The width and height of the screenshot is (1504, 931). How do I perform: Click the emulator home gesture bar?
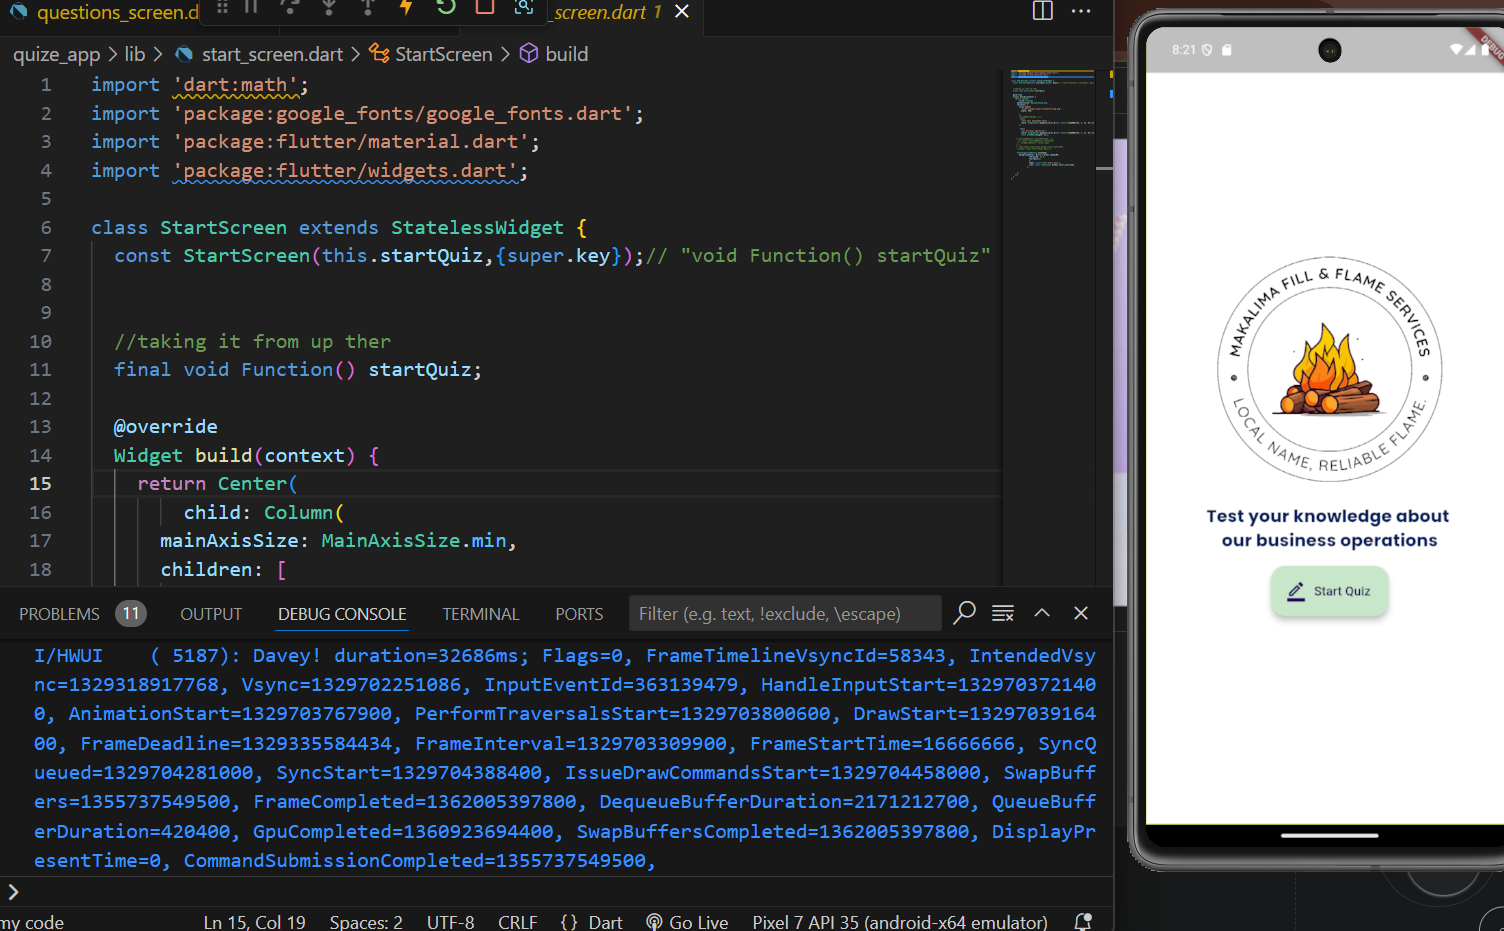[1329, 835]
